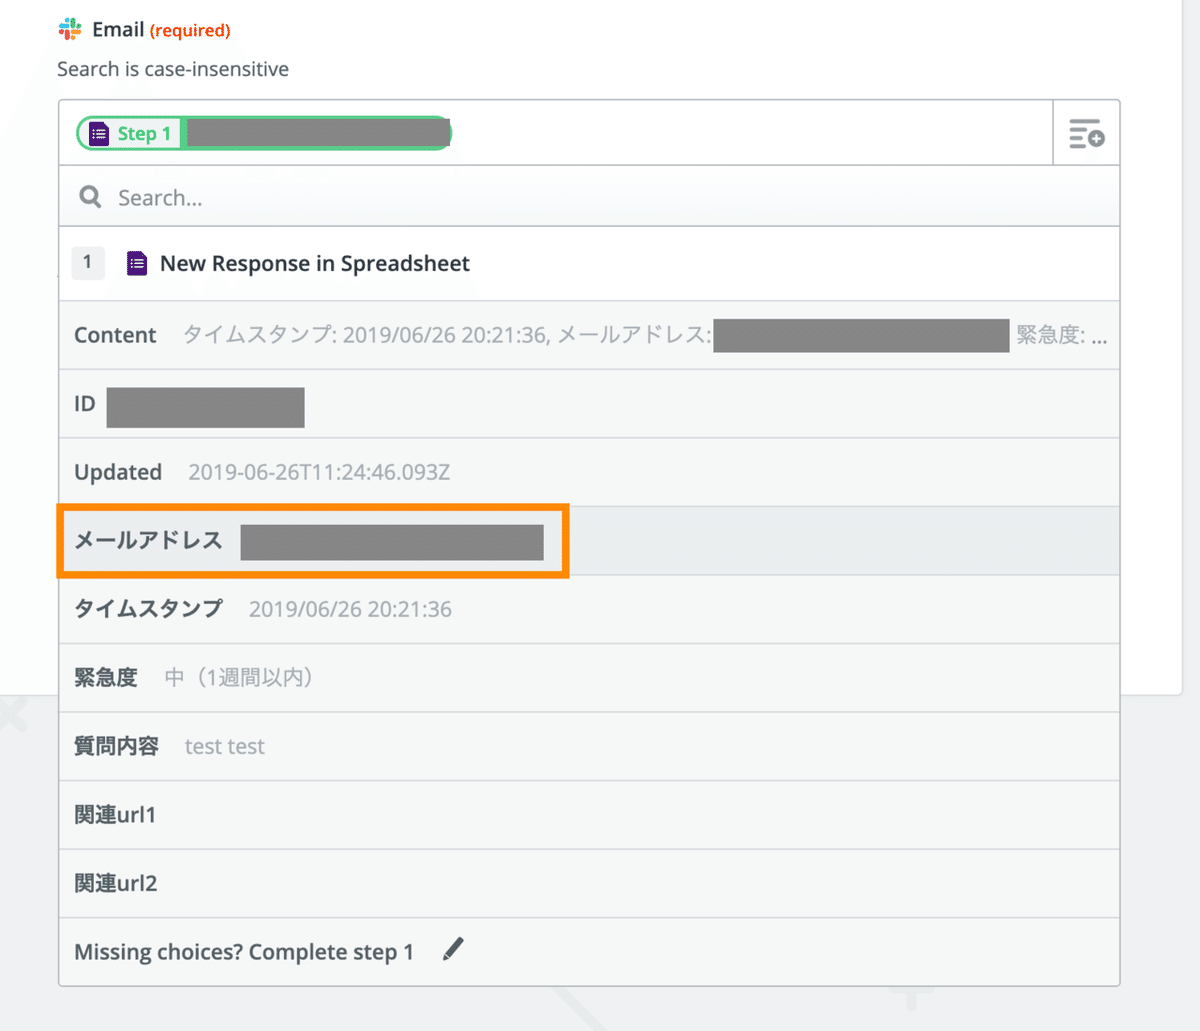Collapse New Response in Spreadsheet header
Image resolution: width=1200 pixels, height=1031 pixels.
pos(315,263)
